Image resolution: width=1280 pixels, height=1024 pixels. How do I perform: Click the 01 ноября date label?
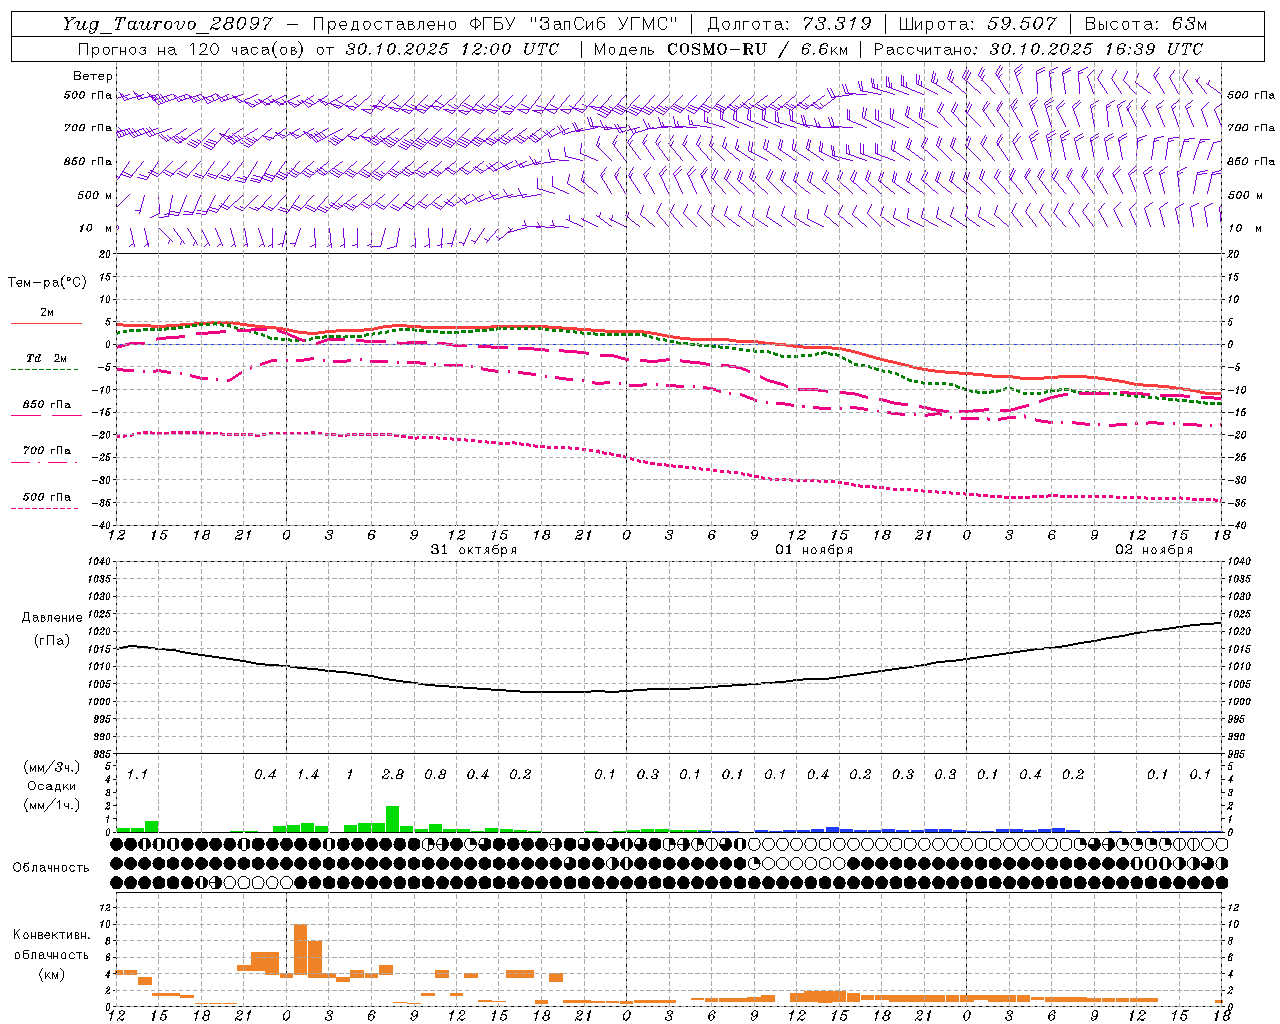tap(814, 550)
